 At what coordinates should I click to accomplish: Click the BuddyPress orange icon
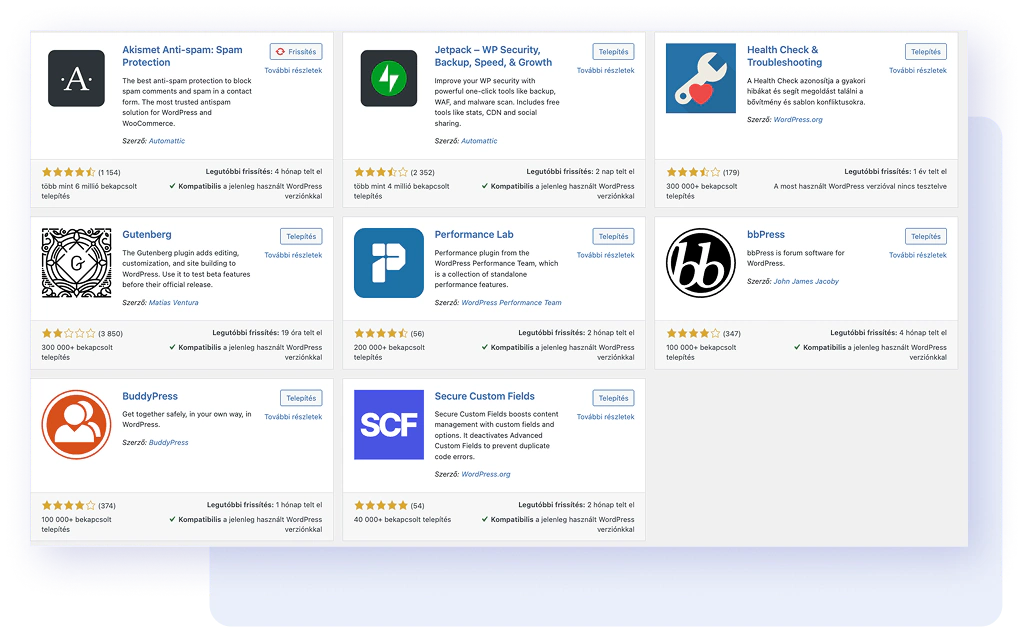(x=77, y=424)
